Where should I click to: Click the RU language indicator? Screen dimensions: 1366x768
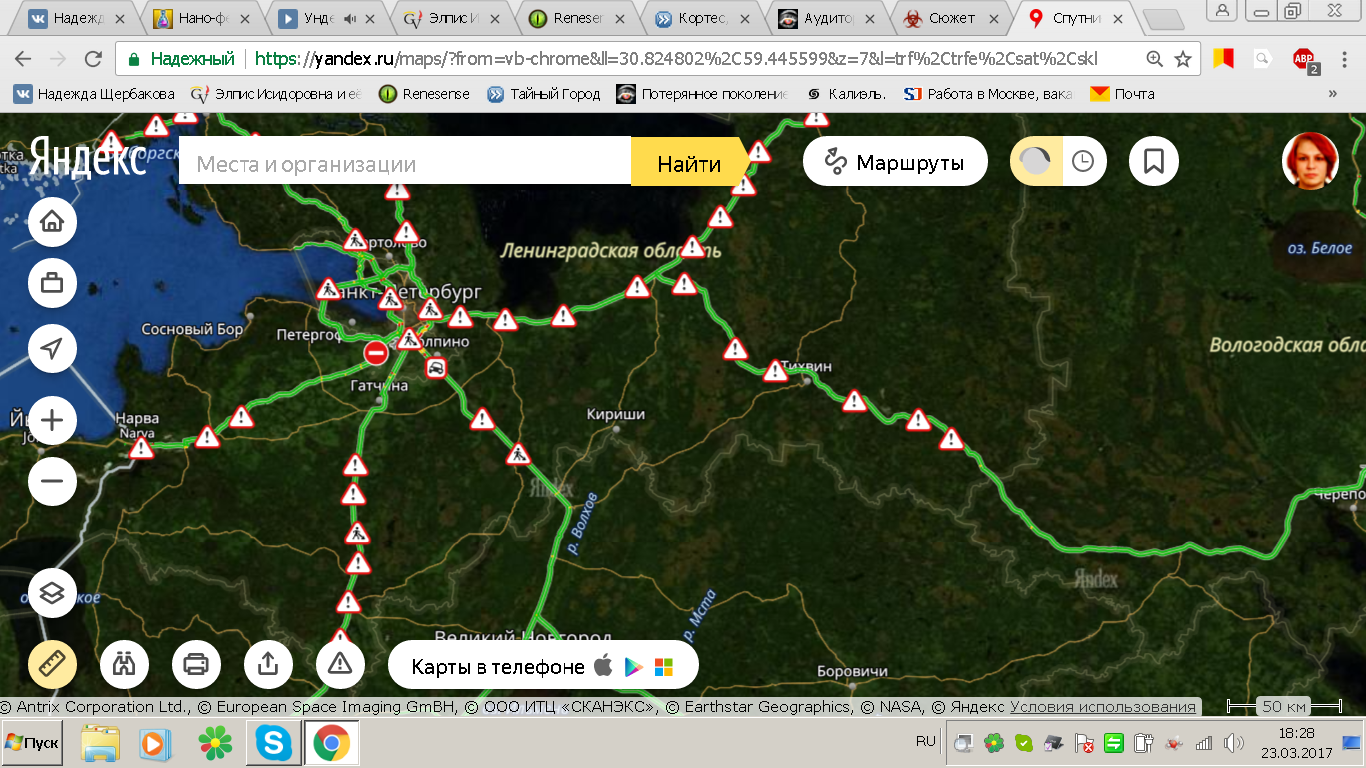click(x=926, y=742)
